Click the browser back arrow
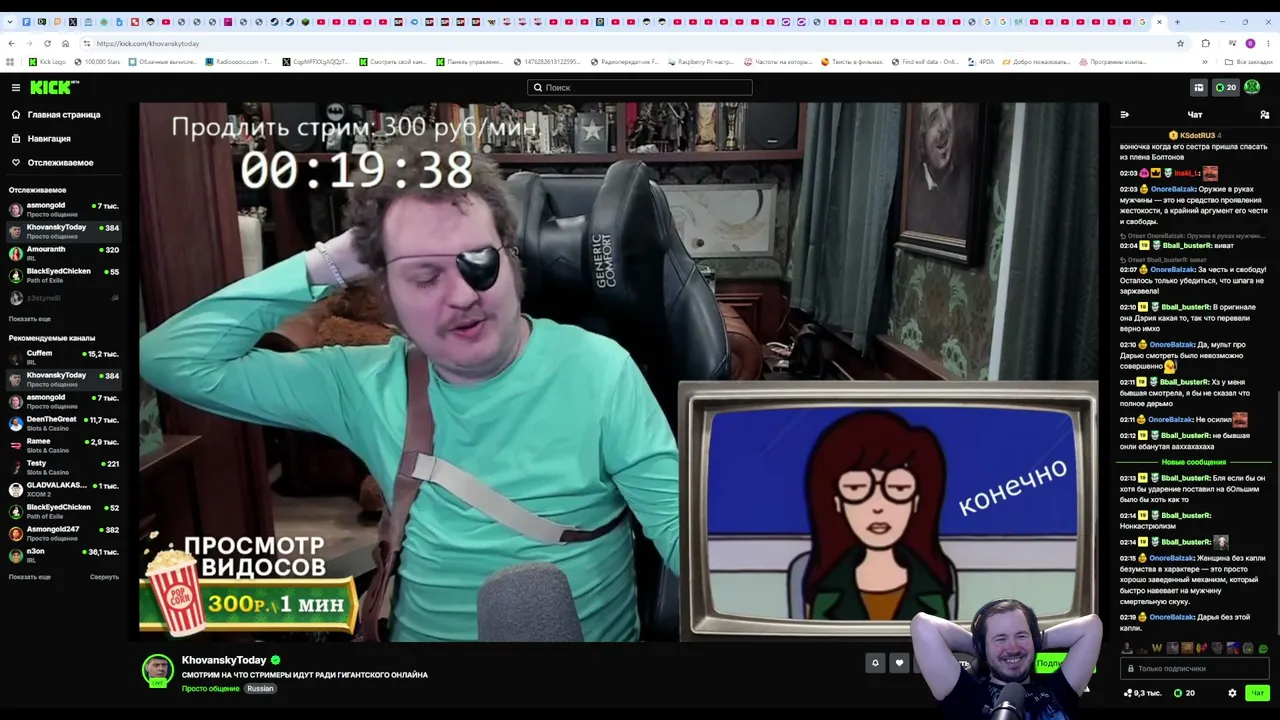Screen dimensions: 1280x720 [x=11, y=44]
